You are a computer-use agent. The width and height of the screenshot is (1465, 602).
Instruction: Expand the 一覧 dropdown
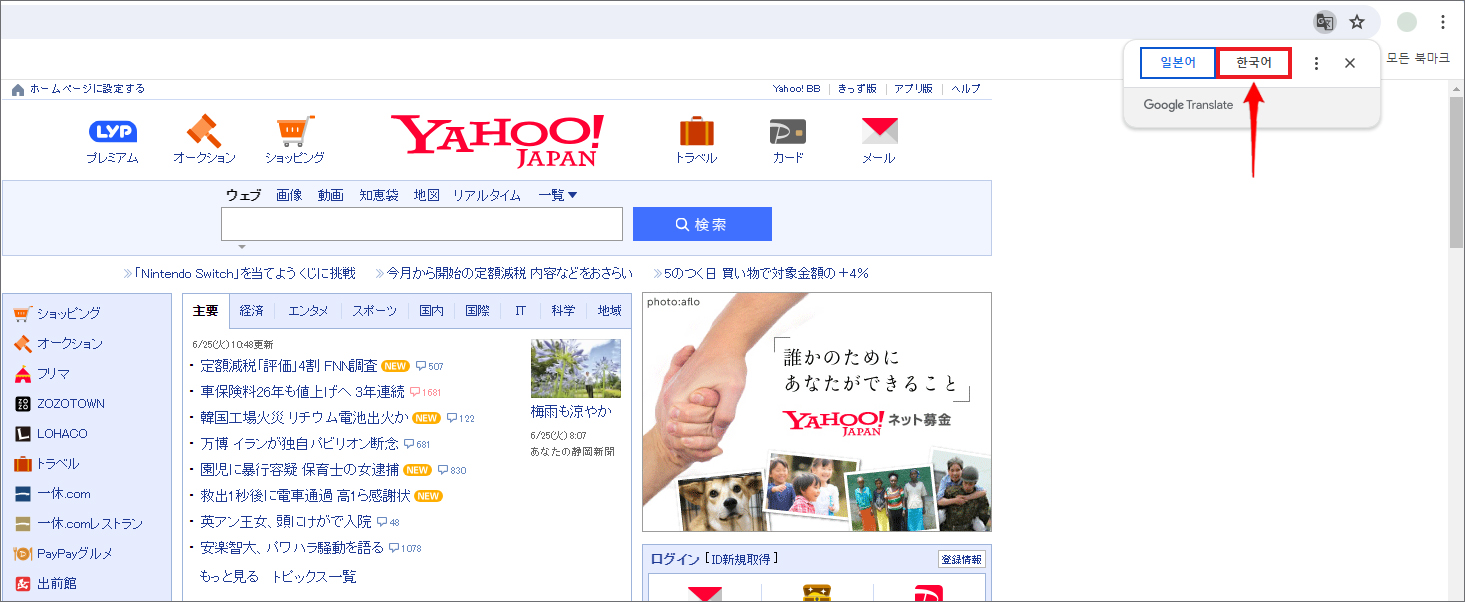tap(558, 195)
